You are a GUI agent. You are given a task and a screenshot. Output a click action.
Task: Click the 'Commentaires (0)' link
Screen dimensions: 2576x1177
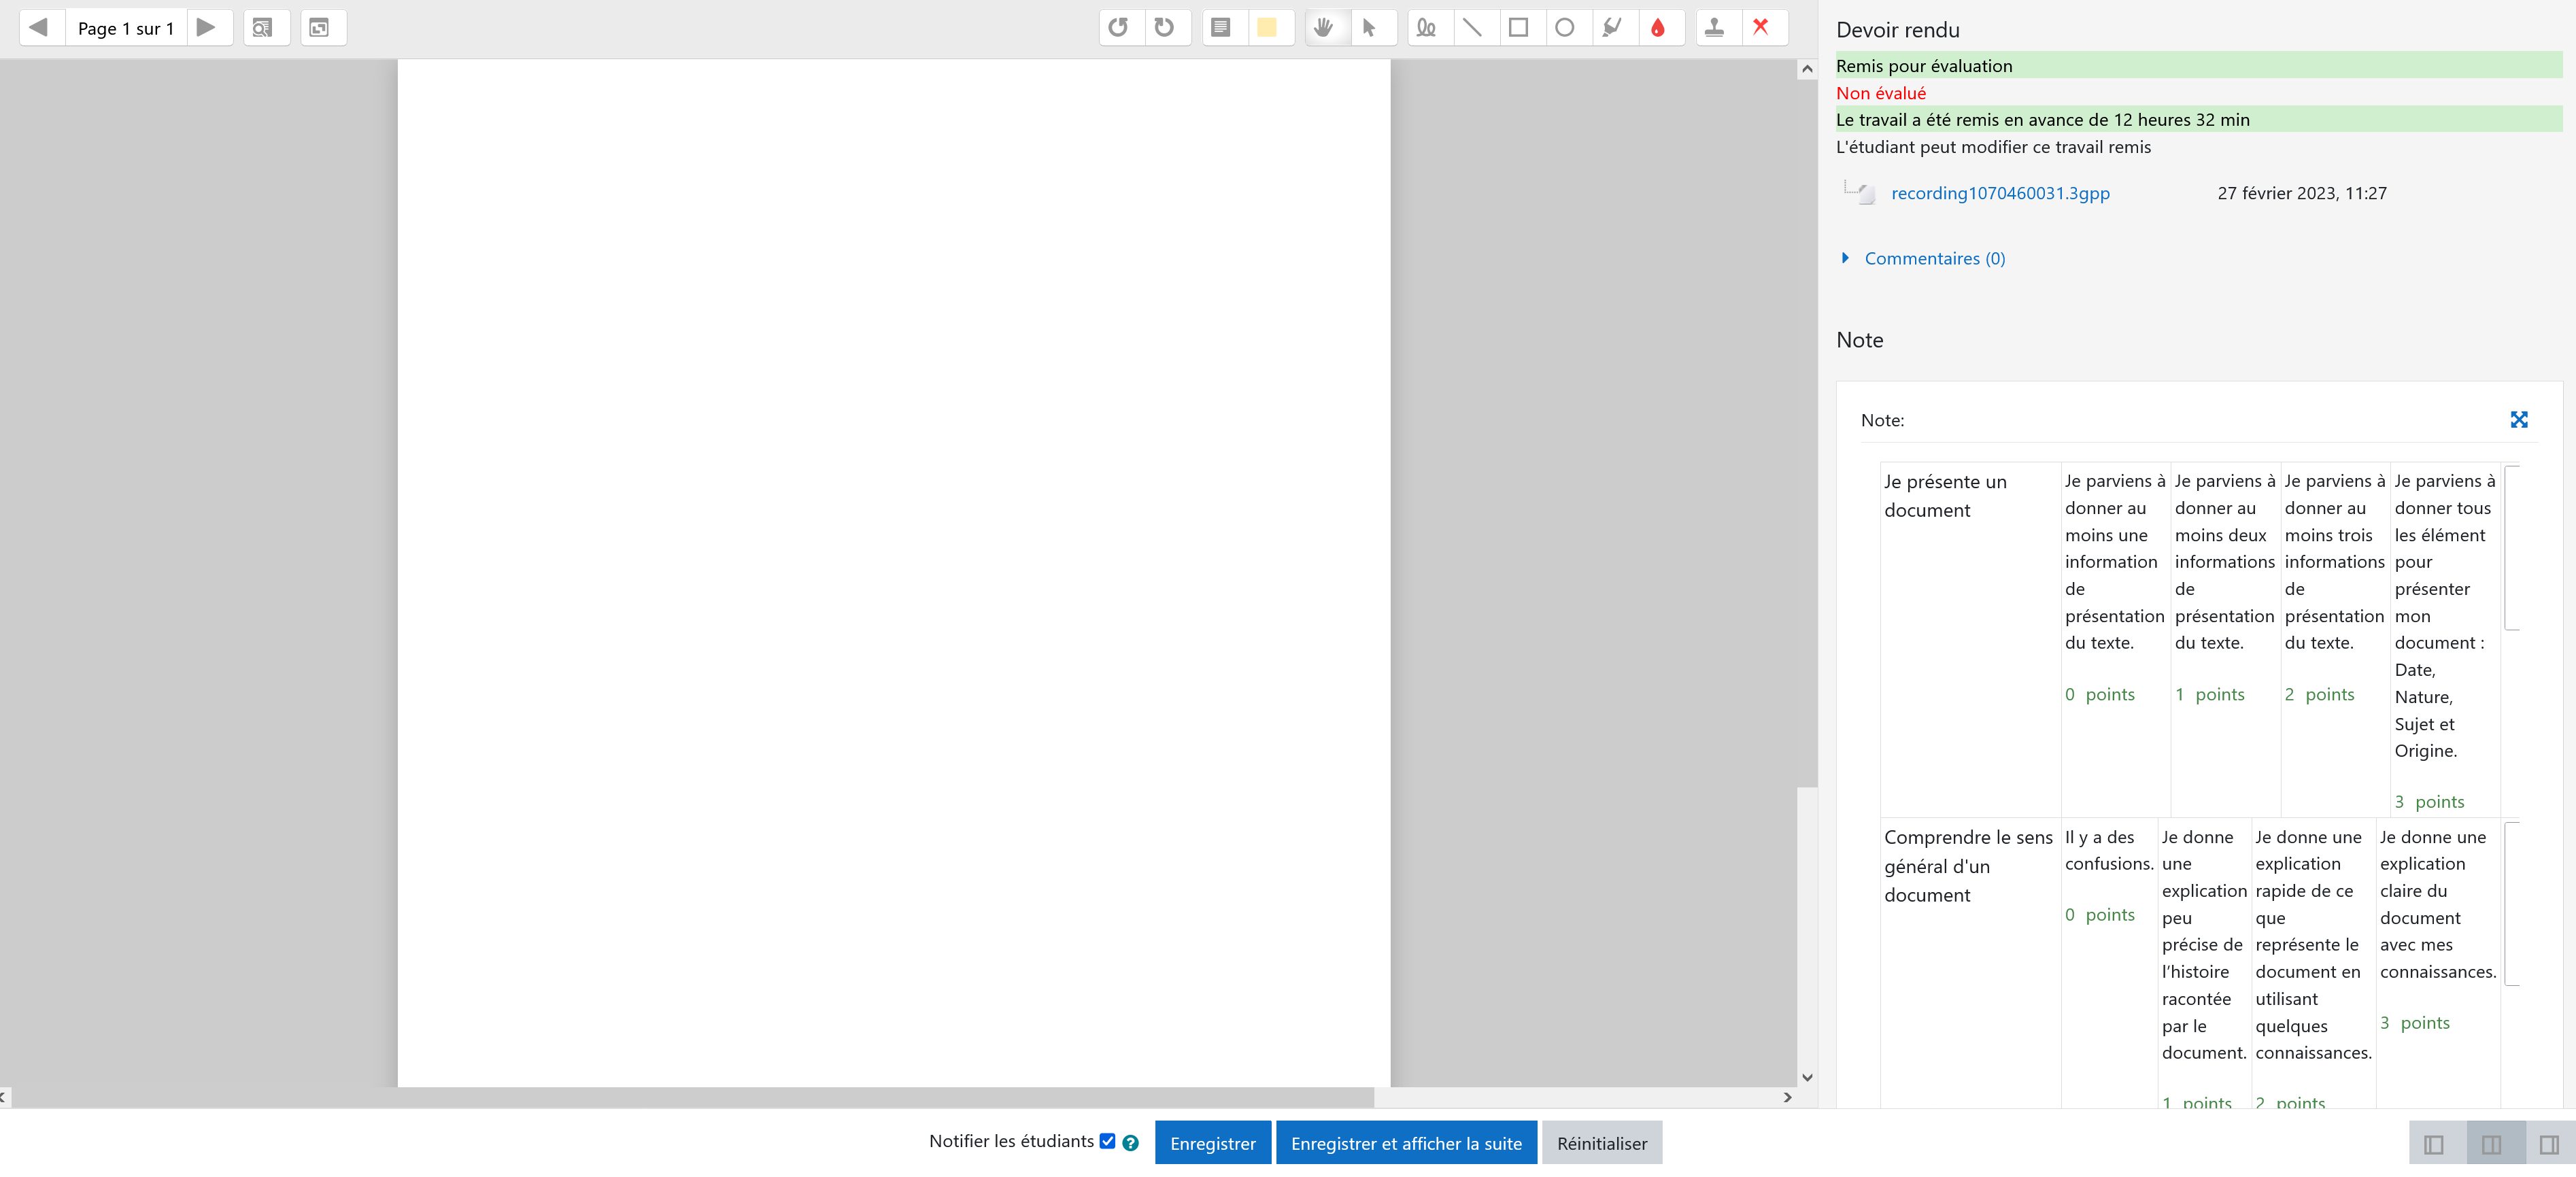(x=1935, y=259)
